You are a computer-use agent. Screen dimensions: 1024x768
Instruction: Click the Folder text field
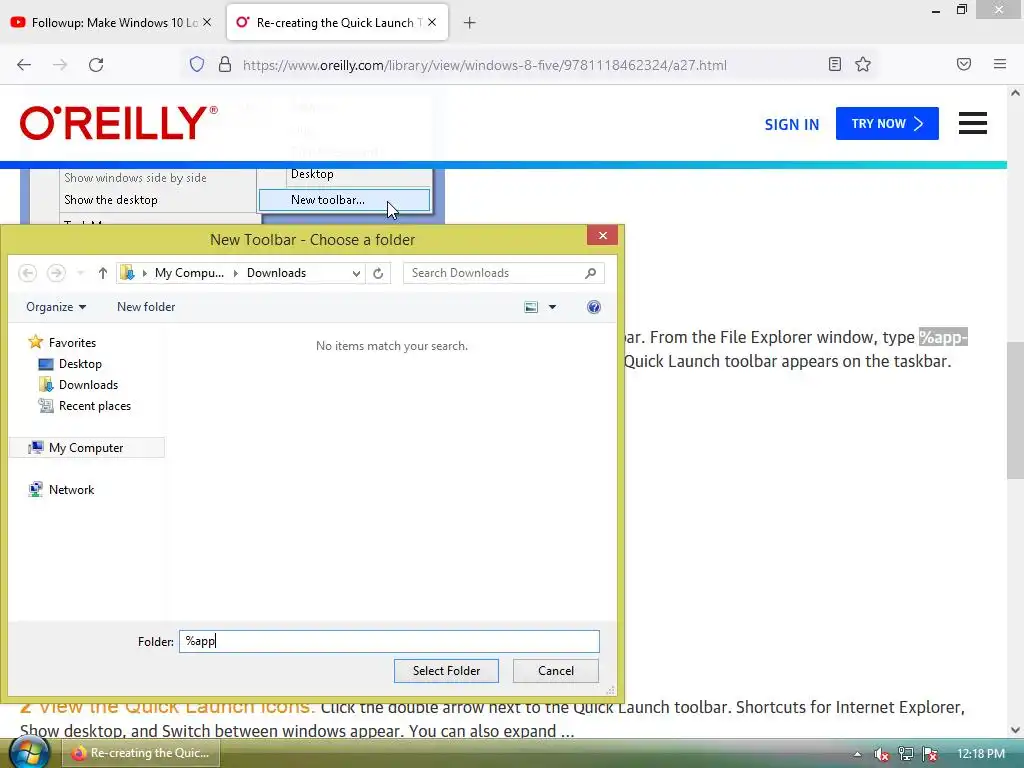(x=389, y=641)
